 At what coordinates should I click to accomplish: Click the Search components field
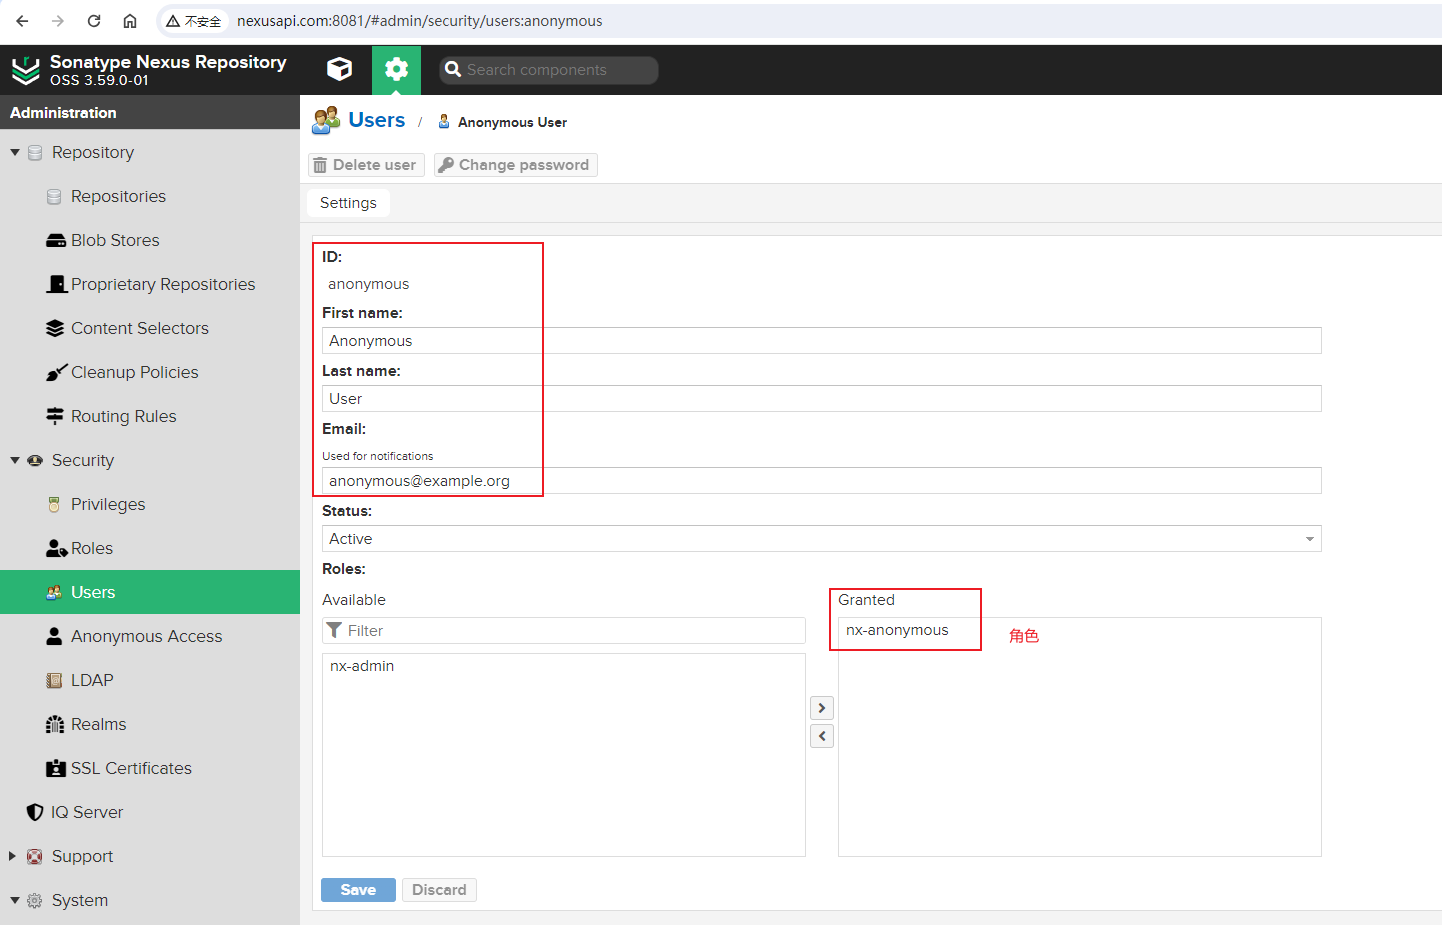pyautogui.click(x=548, y=70)
